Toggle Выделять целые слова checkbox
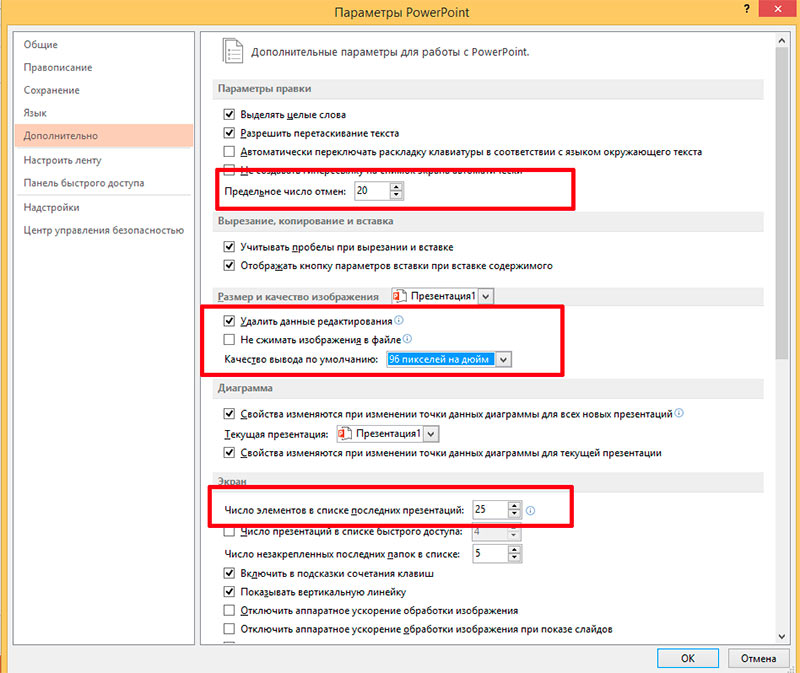This screenshot has height=673, width=800. 229,114
